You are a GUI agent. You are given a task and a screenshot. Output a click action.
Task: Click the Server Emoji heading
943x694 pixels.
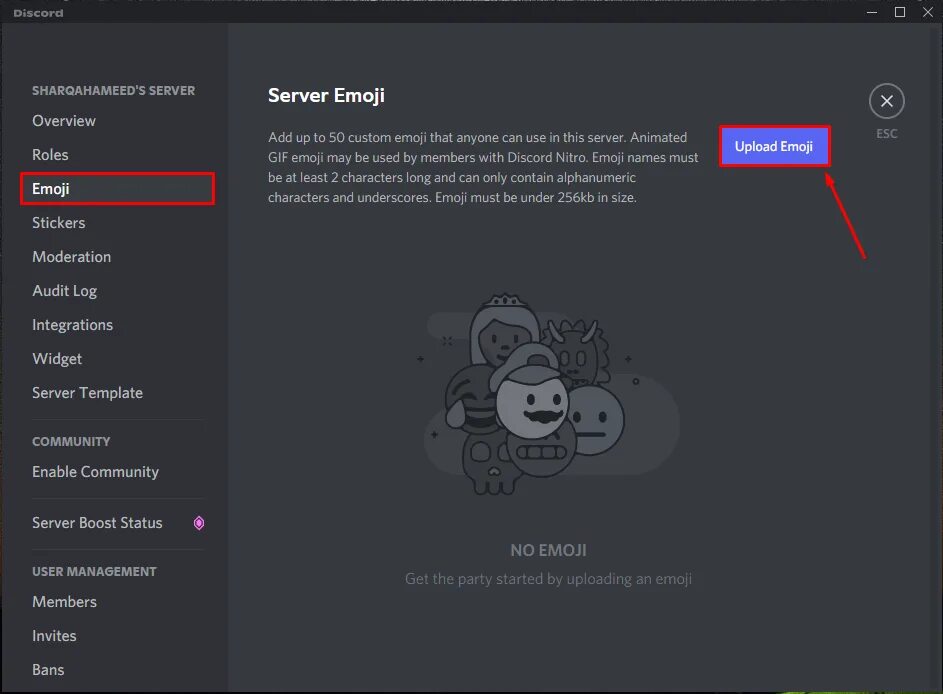pyautogui.click(x=326, y=96)
